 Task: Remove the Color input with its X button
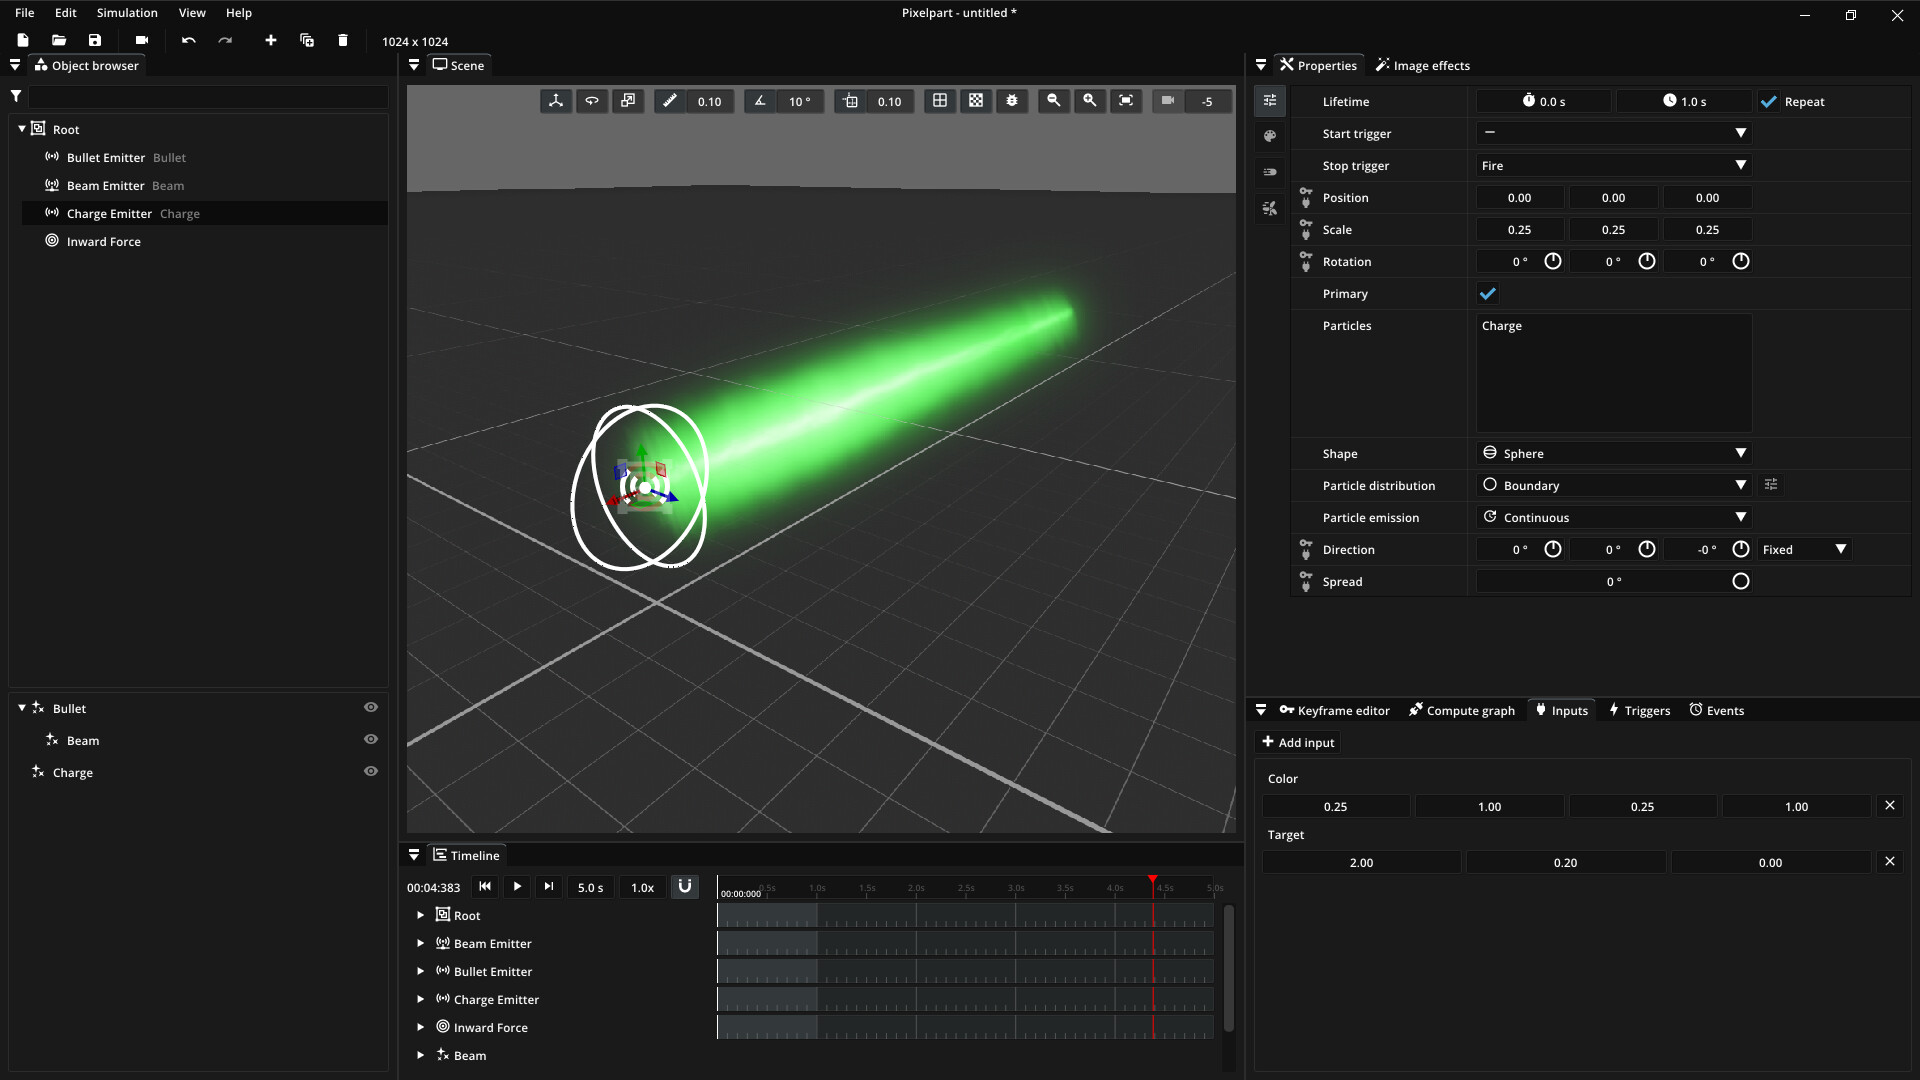[x=1890, y=806]
